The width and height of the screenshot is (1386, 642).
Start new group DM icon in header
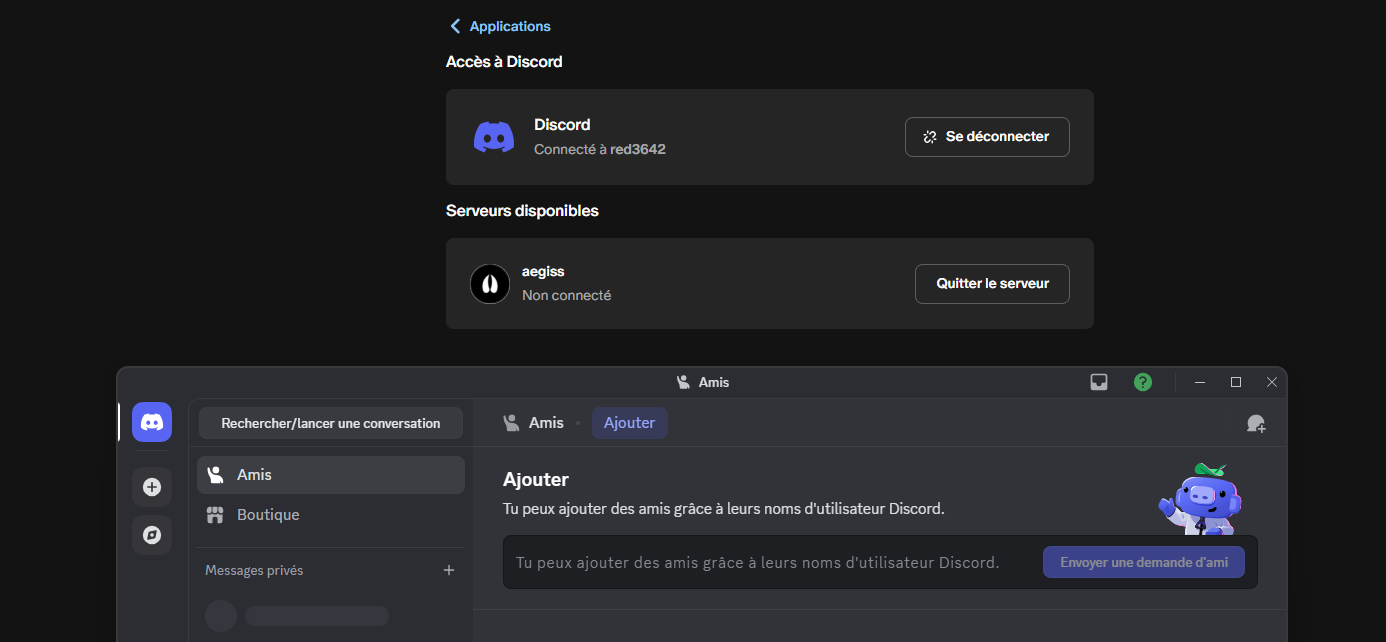point(1256,423)
